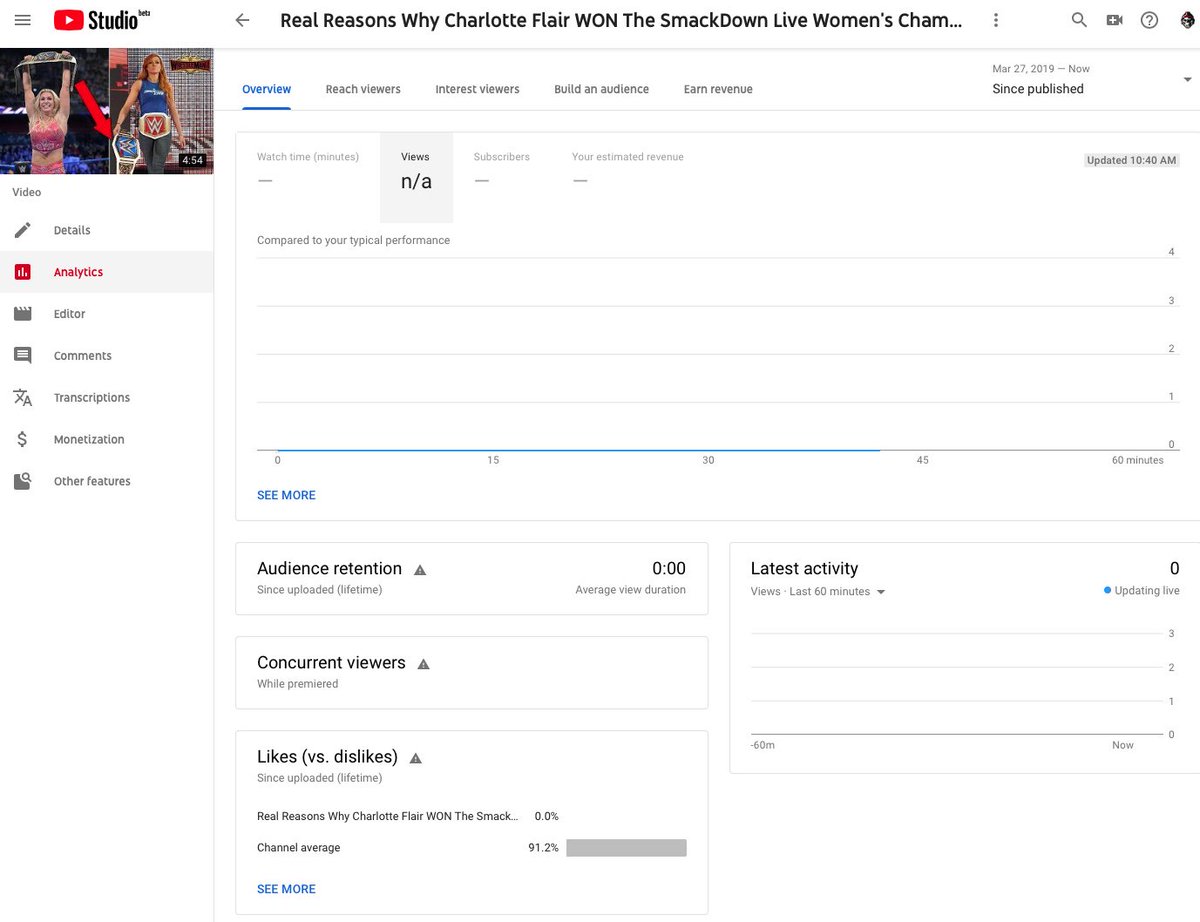Screen dimensions: 1200x922
Task: Click 'Compared to your typical performance' text
Action: point(353,240)
